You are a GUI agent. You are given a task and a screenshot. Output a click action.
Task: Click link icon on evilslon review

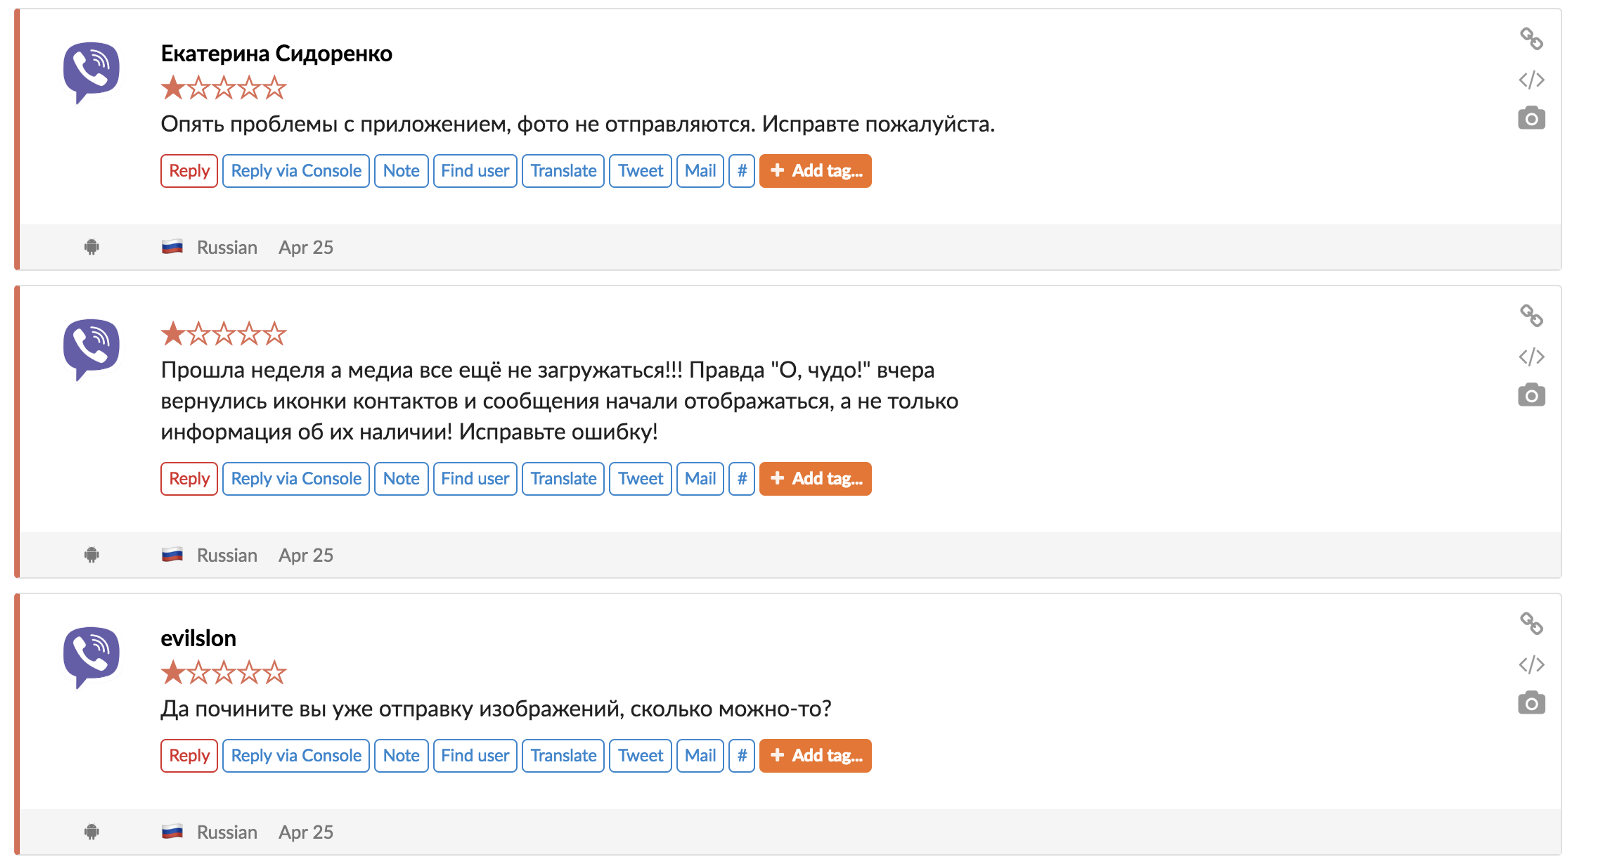[x=1531, y=624]
